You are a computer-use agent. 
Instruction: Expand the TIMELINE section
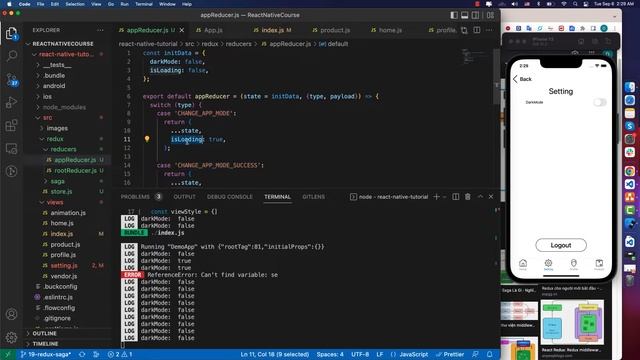tap(45, 344)
